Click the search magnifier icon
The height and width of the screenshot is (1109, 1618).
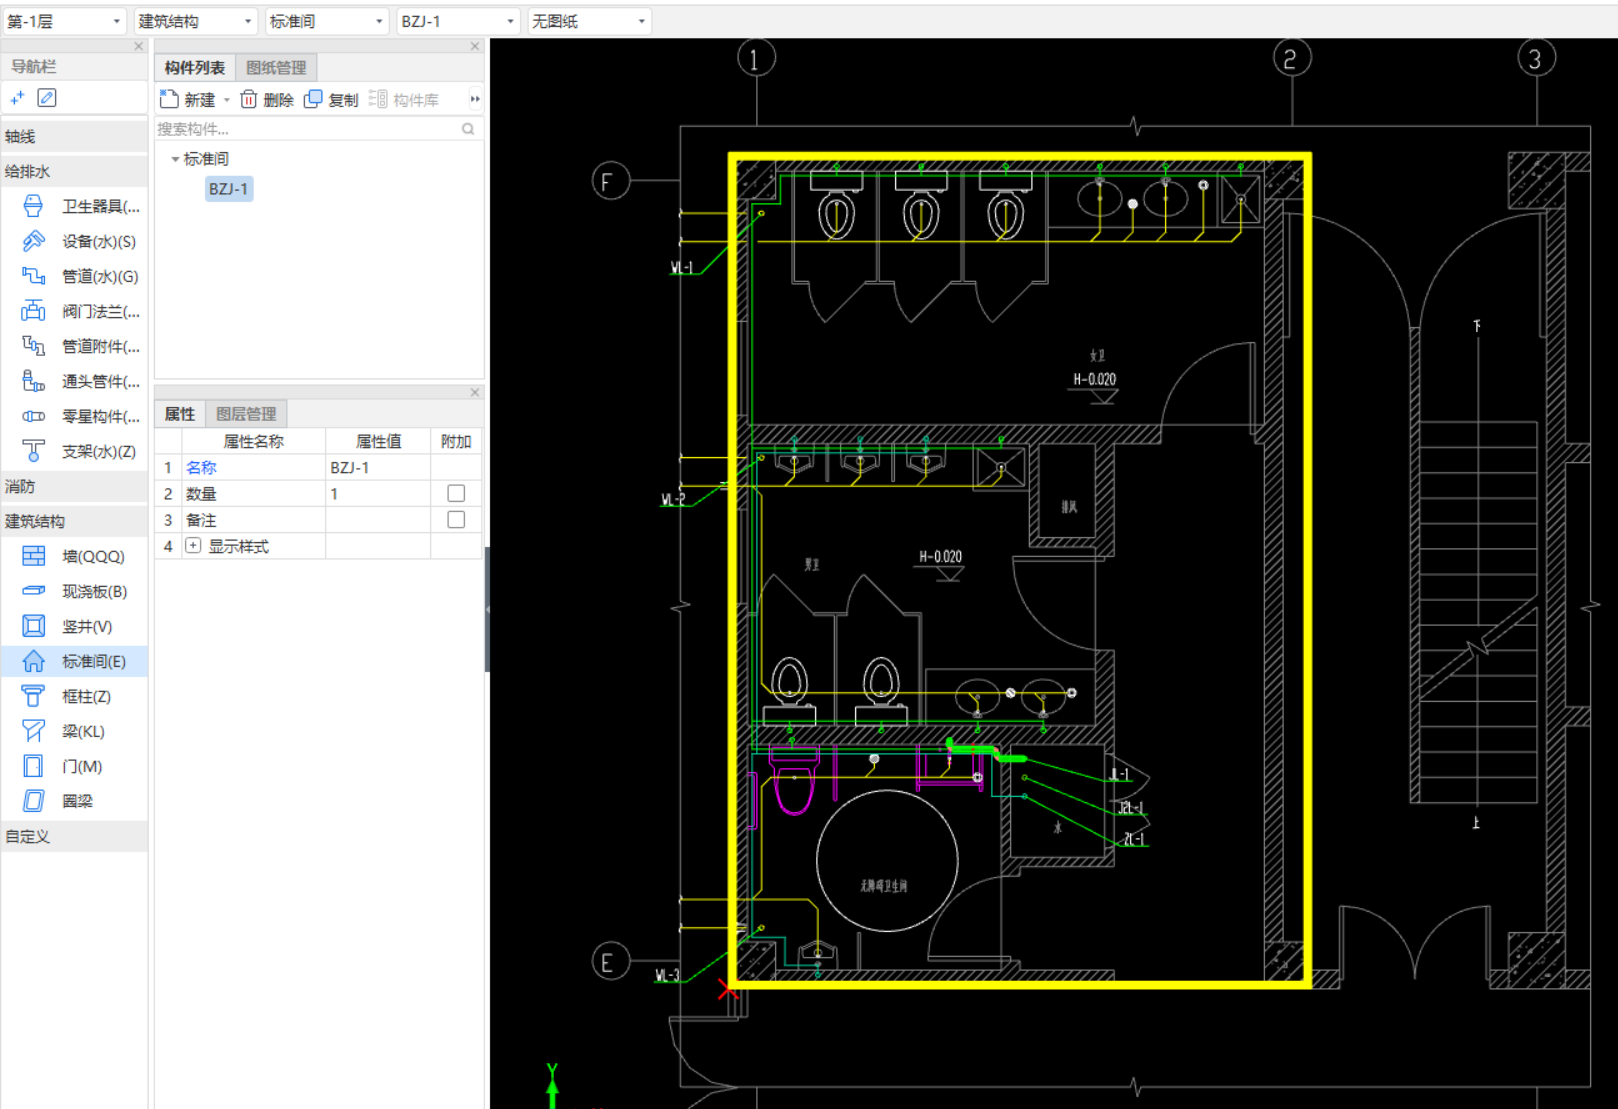pyautogui.click(x=468, y=129)
